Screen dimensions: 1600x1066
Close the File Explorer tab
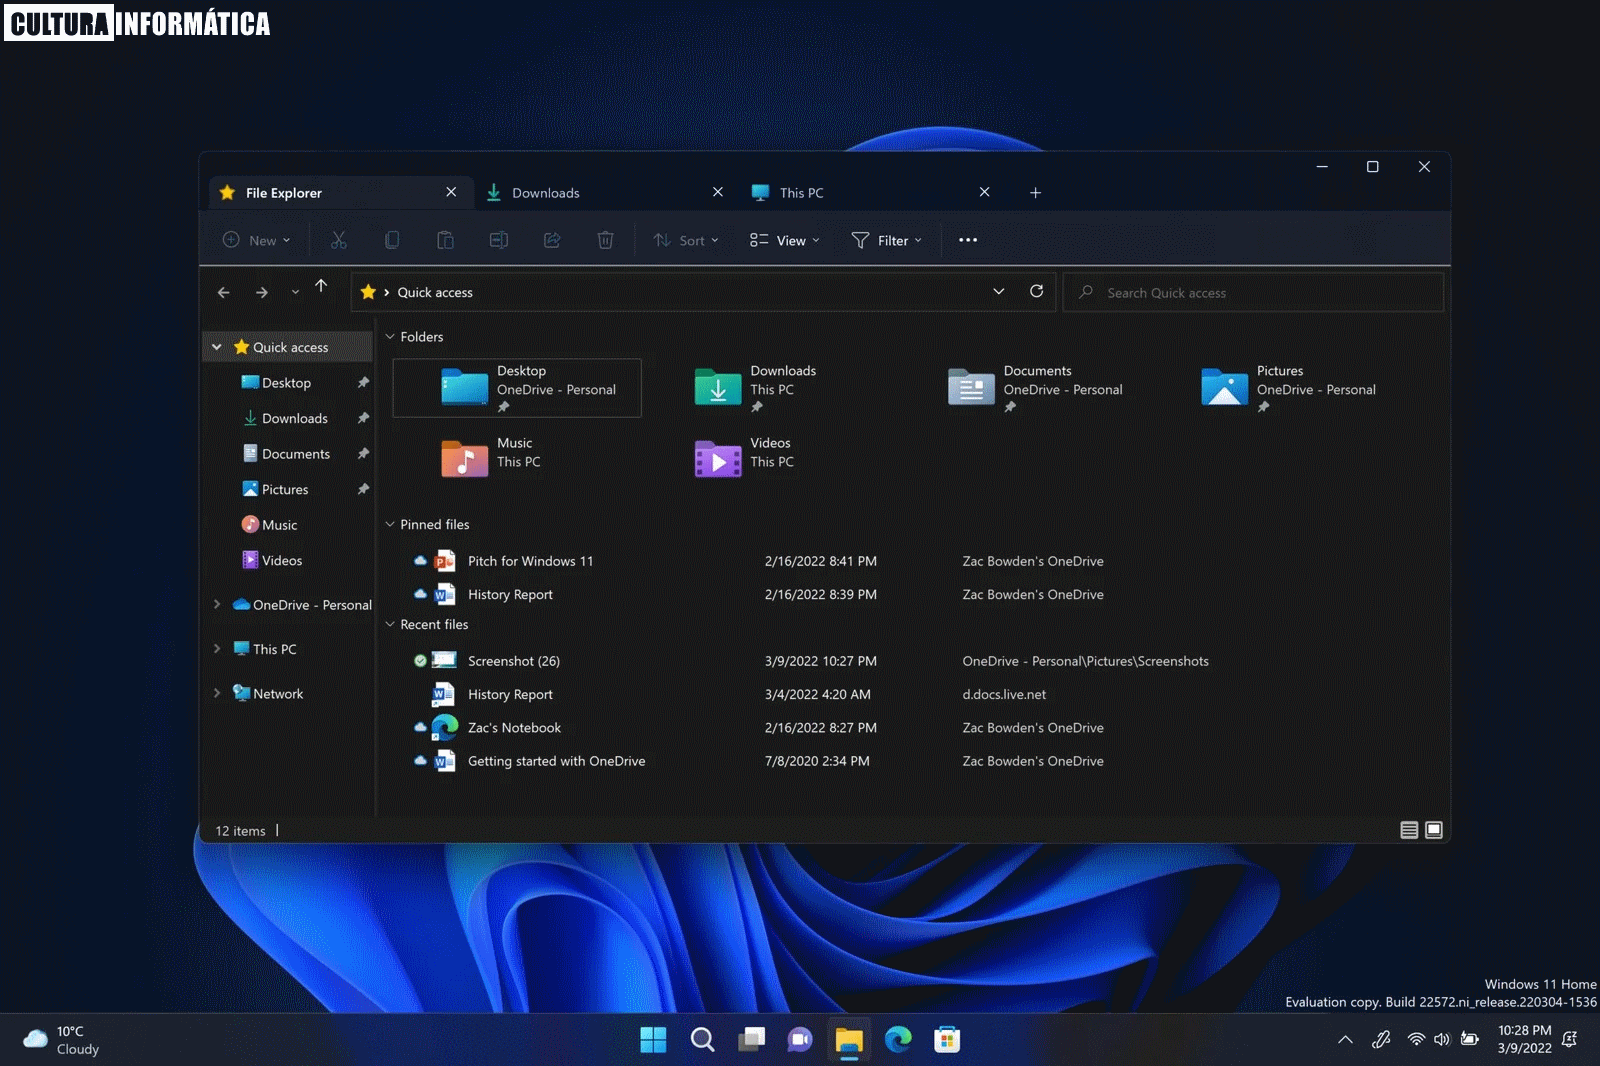(x=451, y=192)
